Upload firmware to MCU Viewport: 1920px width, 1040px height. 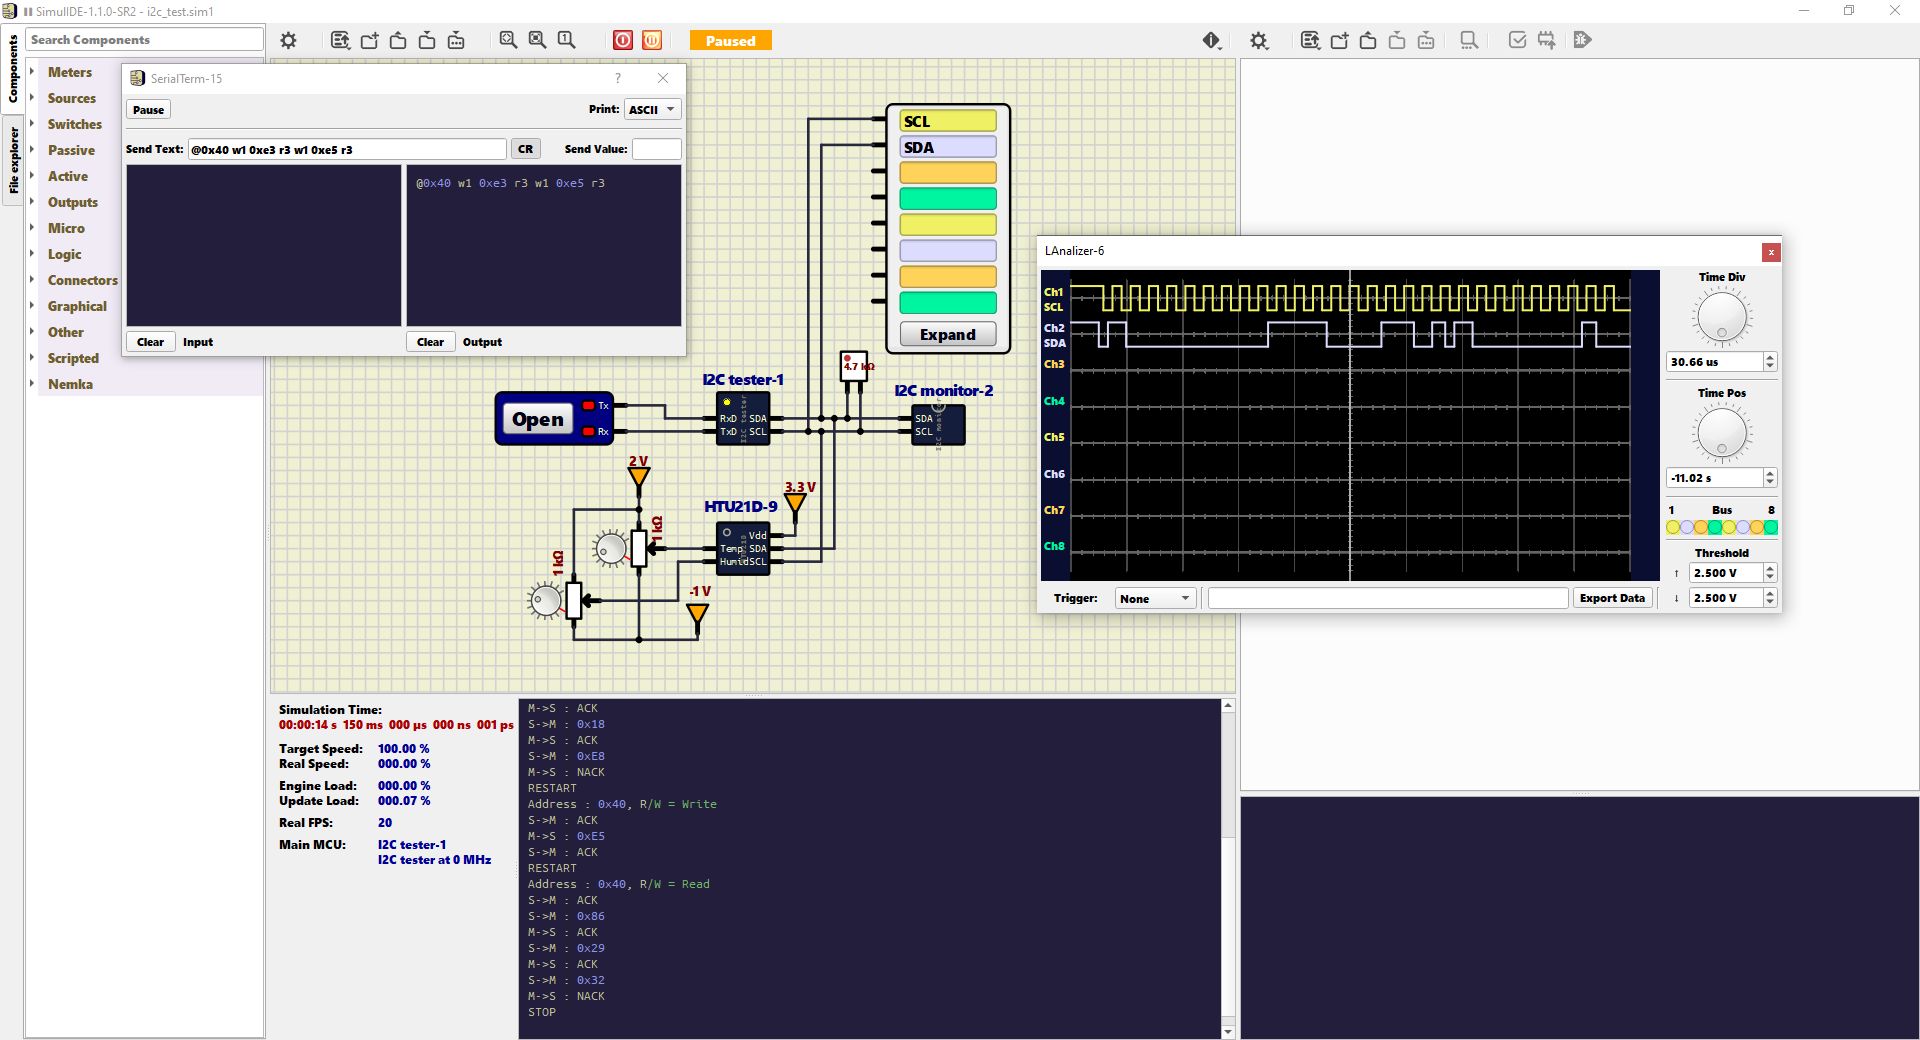point(1546,40)
